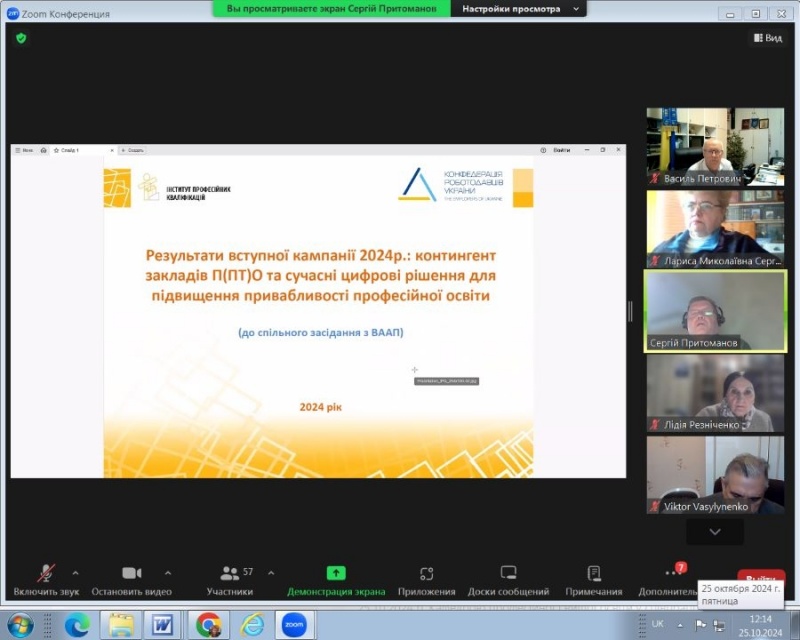
Task: Open Дополнительно more options menu
Action: coord(672,574)
